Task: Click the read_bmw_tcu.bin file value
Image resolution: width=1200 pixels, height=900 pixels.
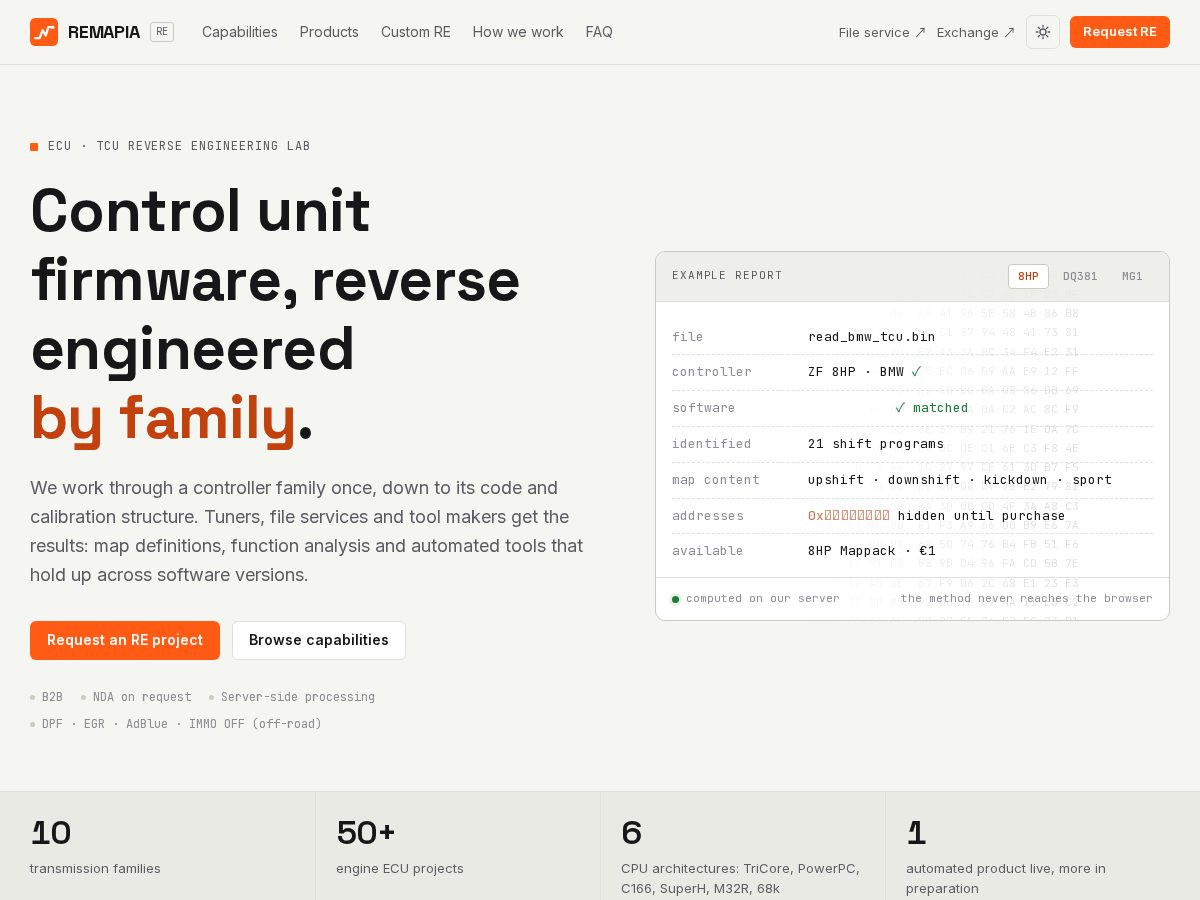Action: (x=872, y=337)
